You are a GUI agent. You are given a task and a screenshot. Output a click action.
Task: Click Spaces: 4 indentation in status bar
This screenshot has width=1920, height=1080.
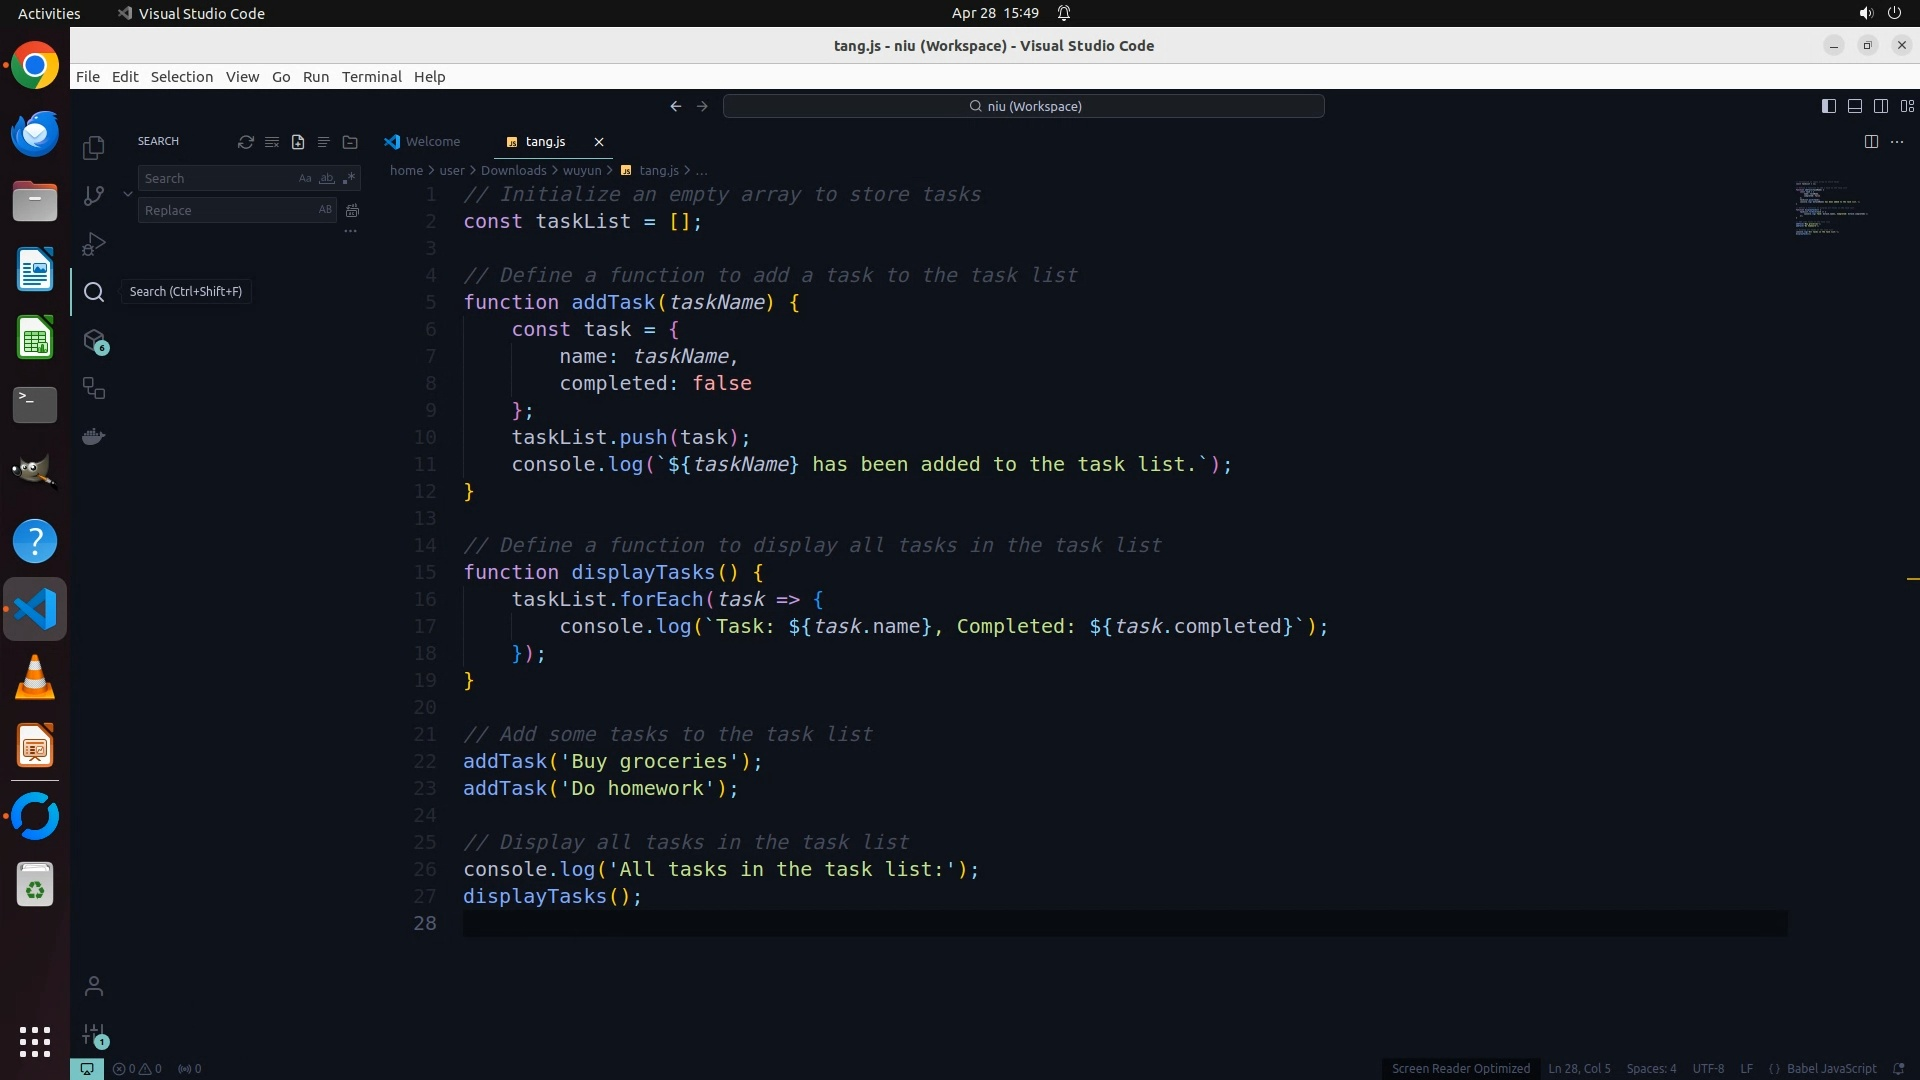click(1651, 1068)
